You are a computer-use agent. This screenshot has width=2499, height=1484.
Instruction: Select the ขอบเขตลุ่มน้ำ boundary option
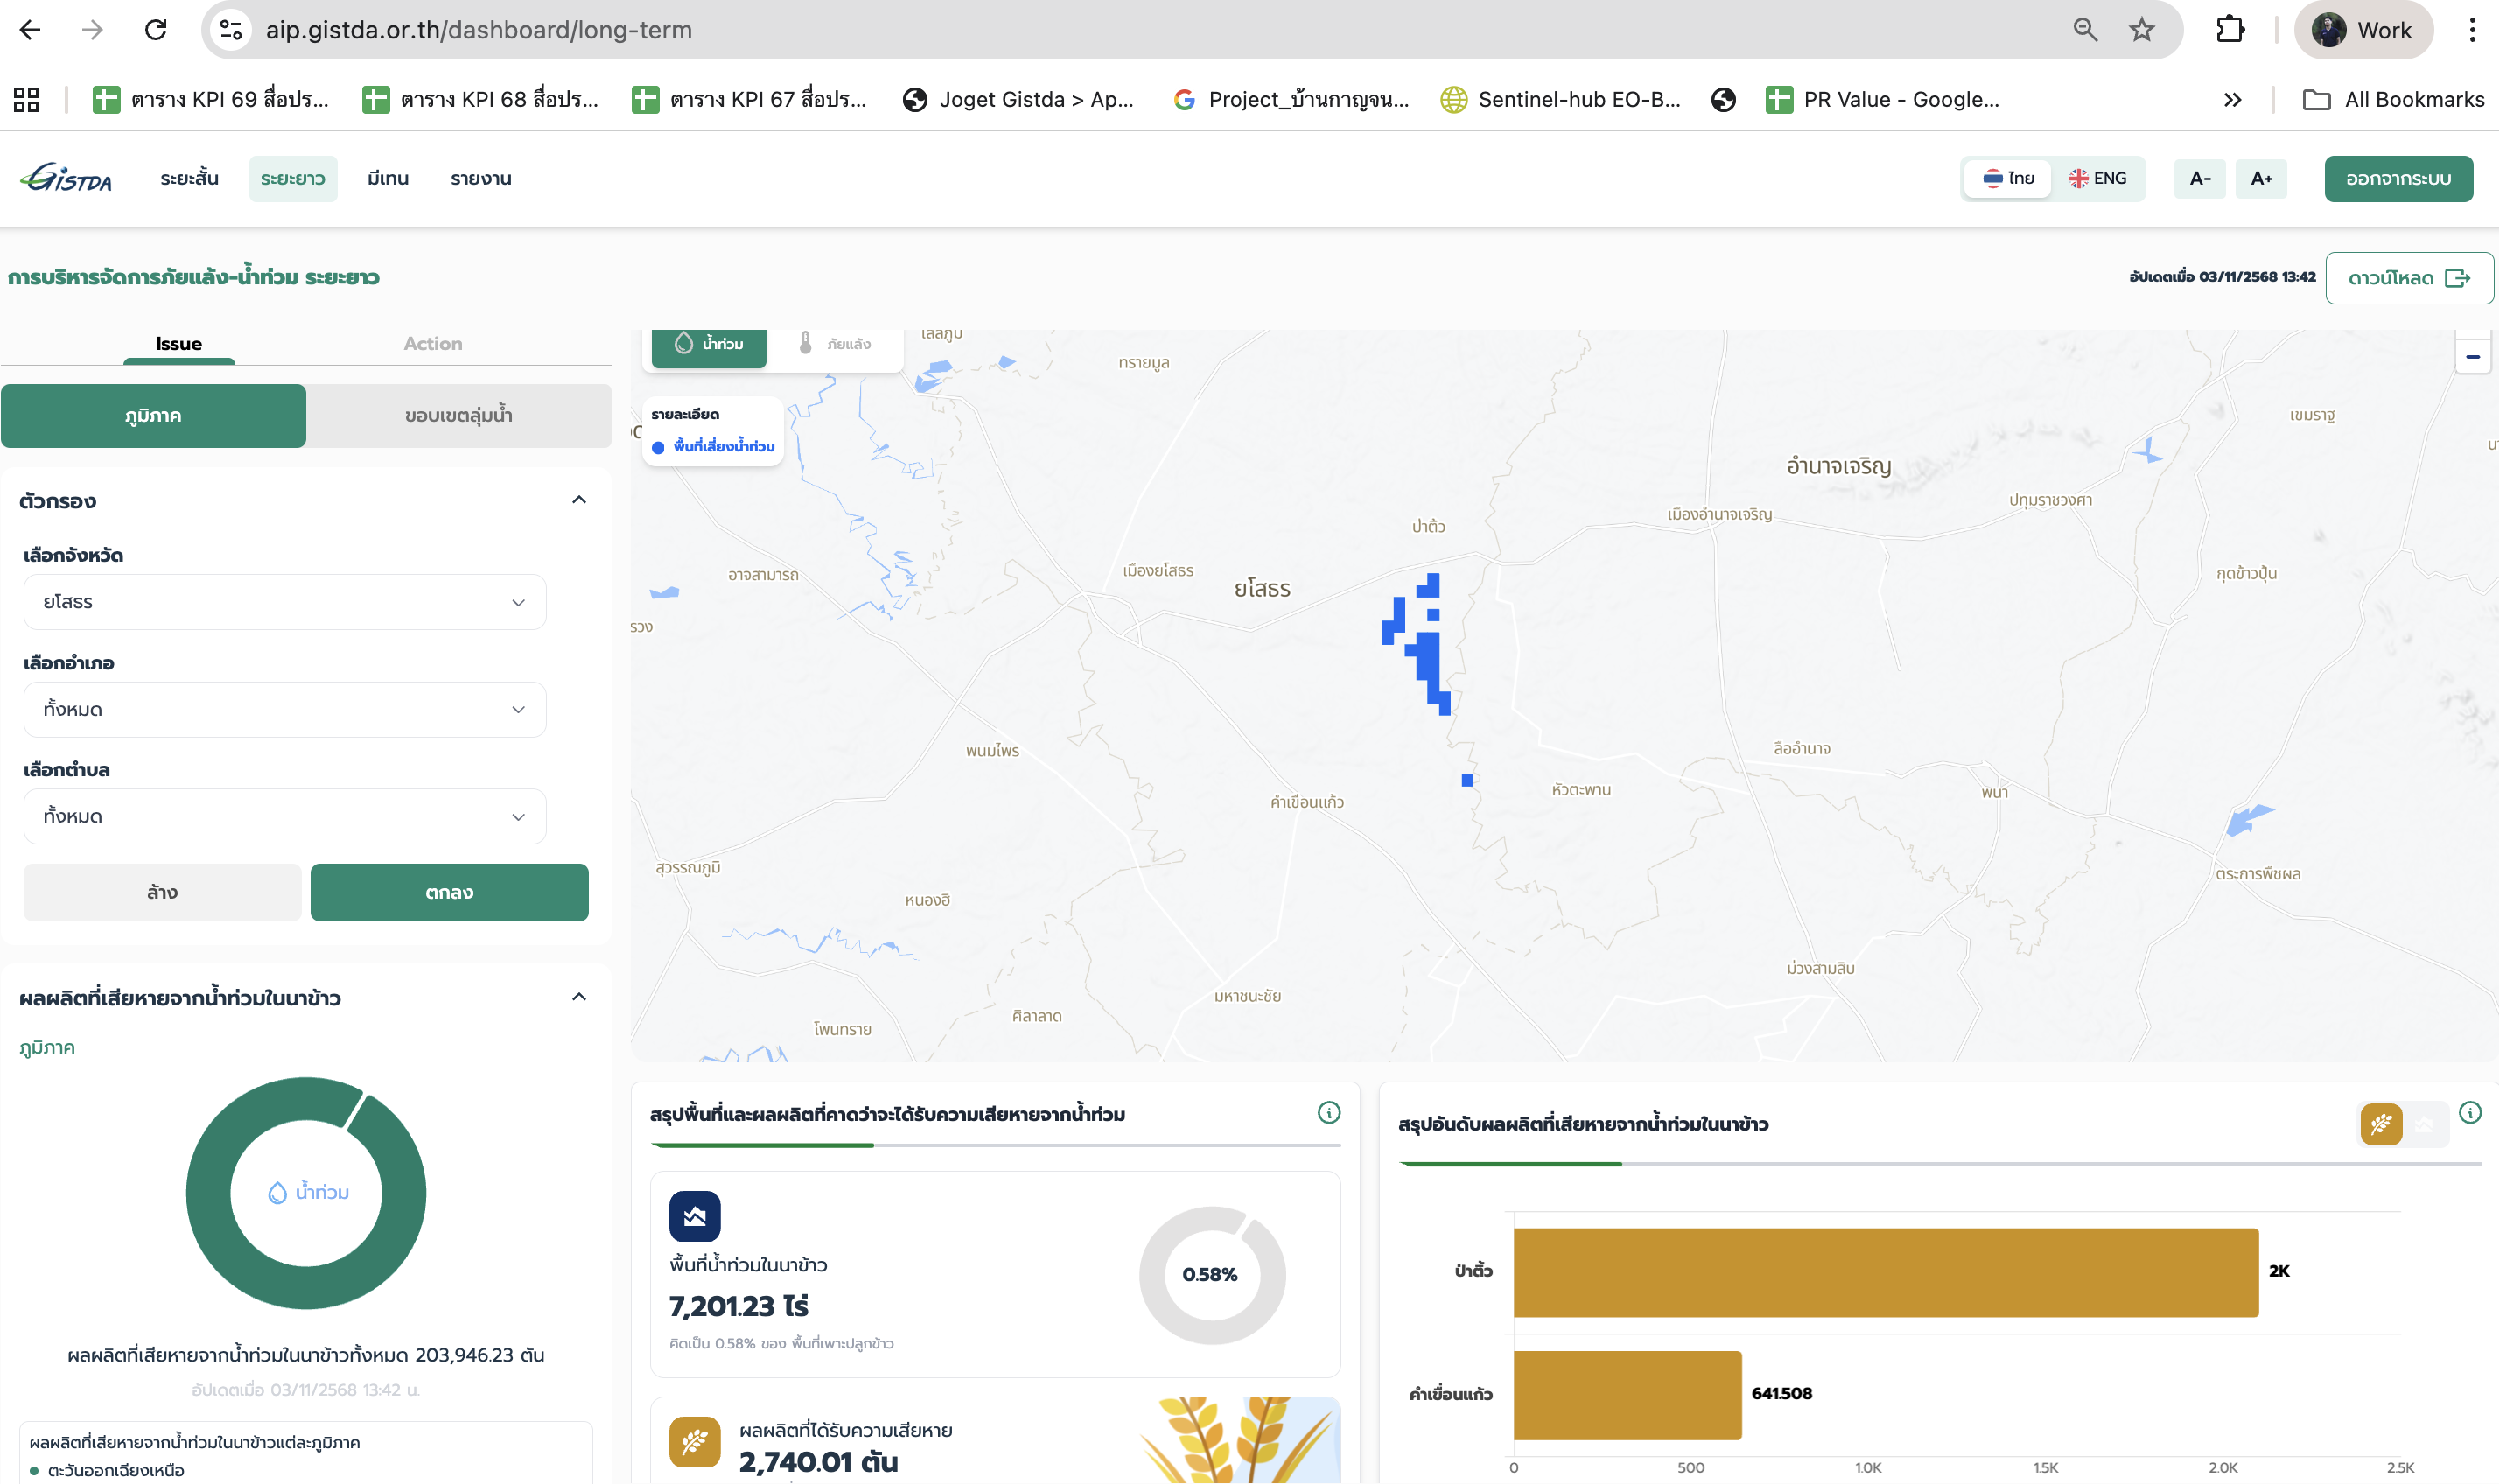[458, 415]
